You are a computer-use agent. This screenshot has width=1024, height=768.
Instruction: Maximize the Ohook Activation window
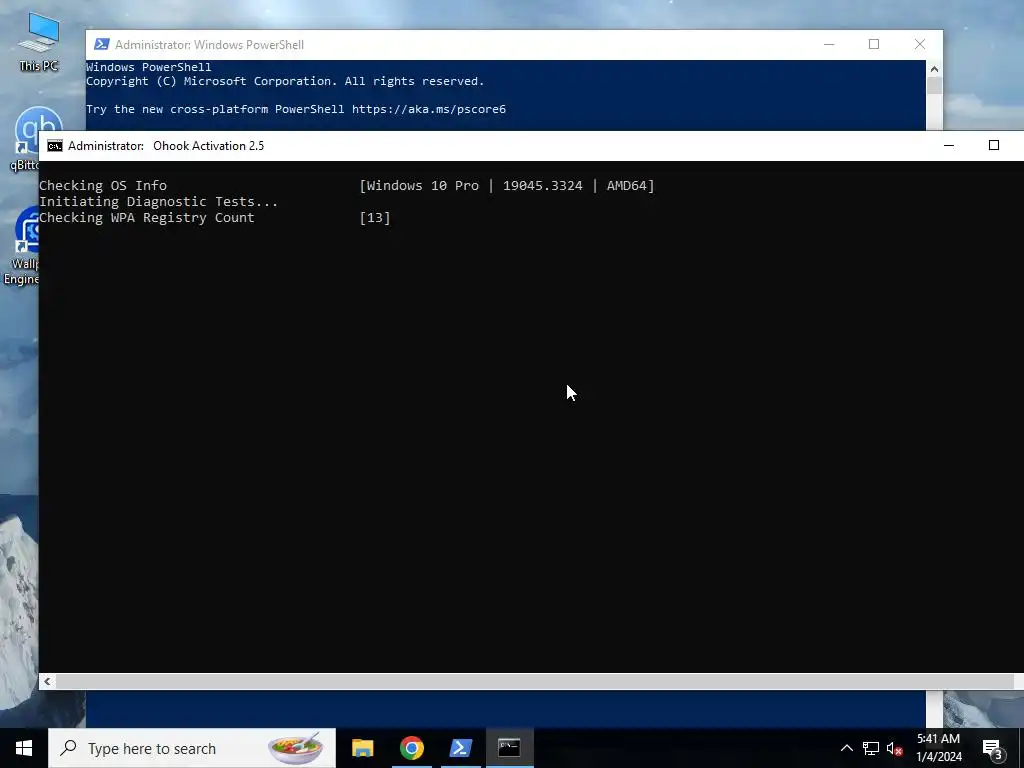click(994, 146)
